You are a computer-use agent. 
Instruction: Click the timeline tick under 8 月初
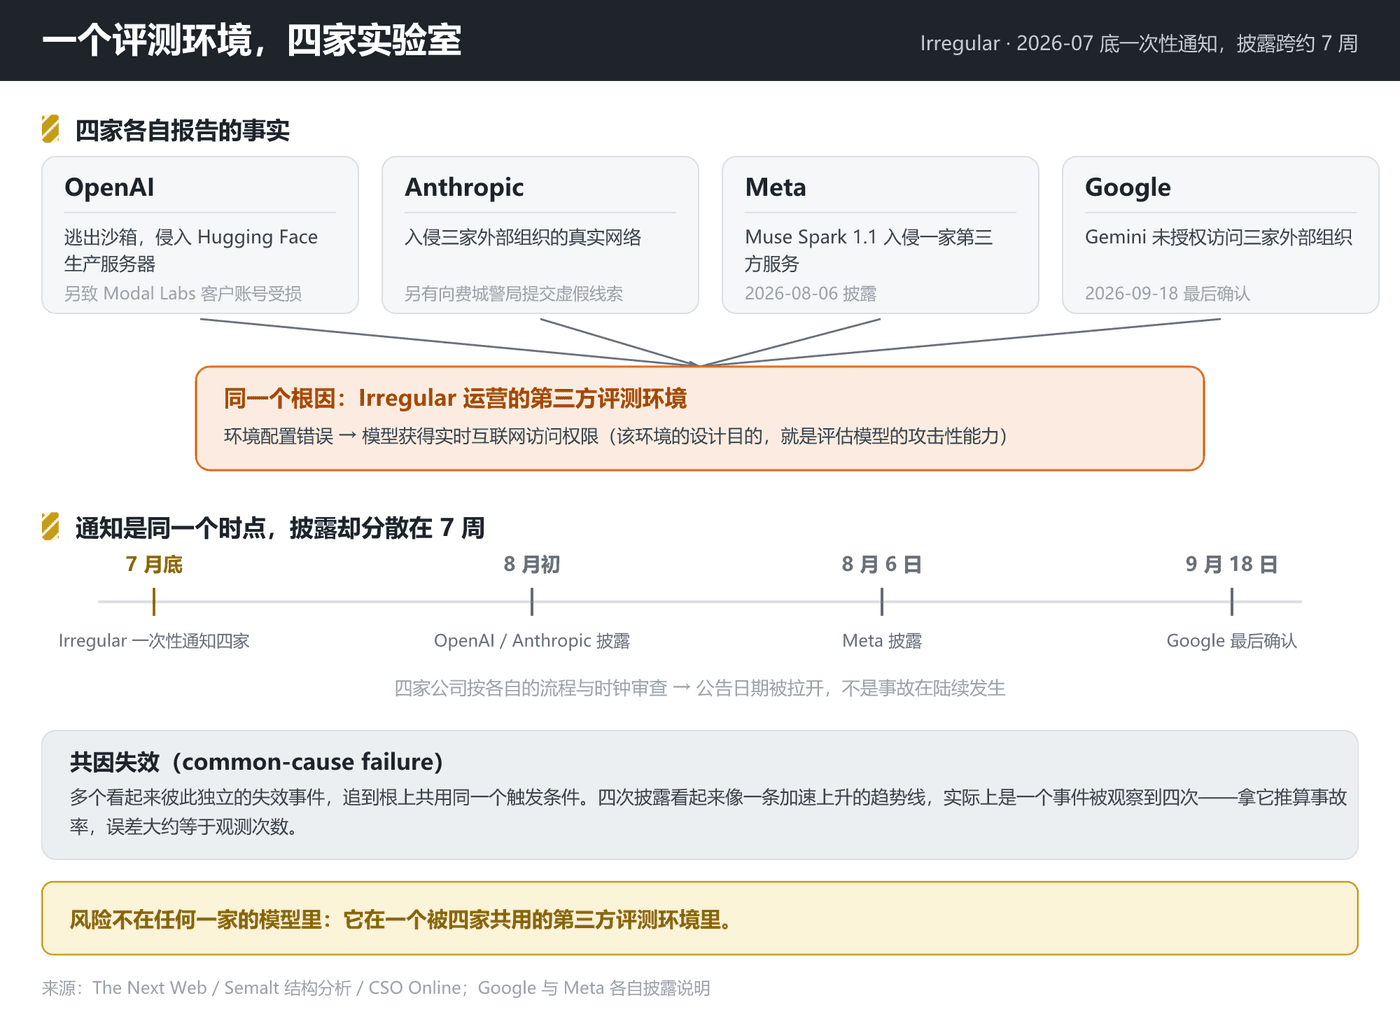coord(532,602)
